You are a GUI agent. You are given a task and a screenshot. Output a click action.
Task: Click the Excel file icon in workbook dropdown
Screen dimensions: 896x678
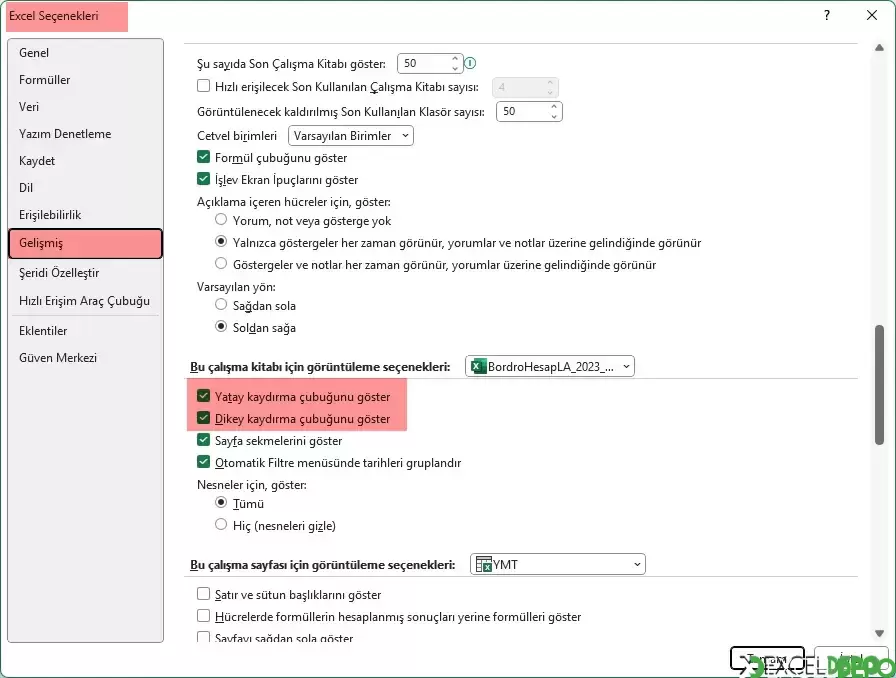[x=478, y=366]
